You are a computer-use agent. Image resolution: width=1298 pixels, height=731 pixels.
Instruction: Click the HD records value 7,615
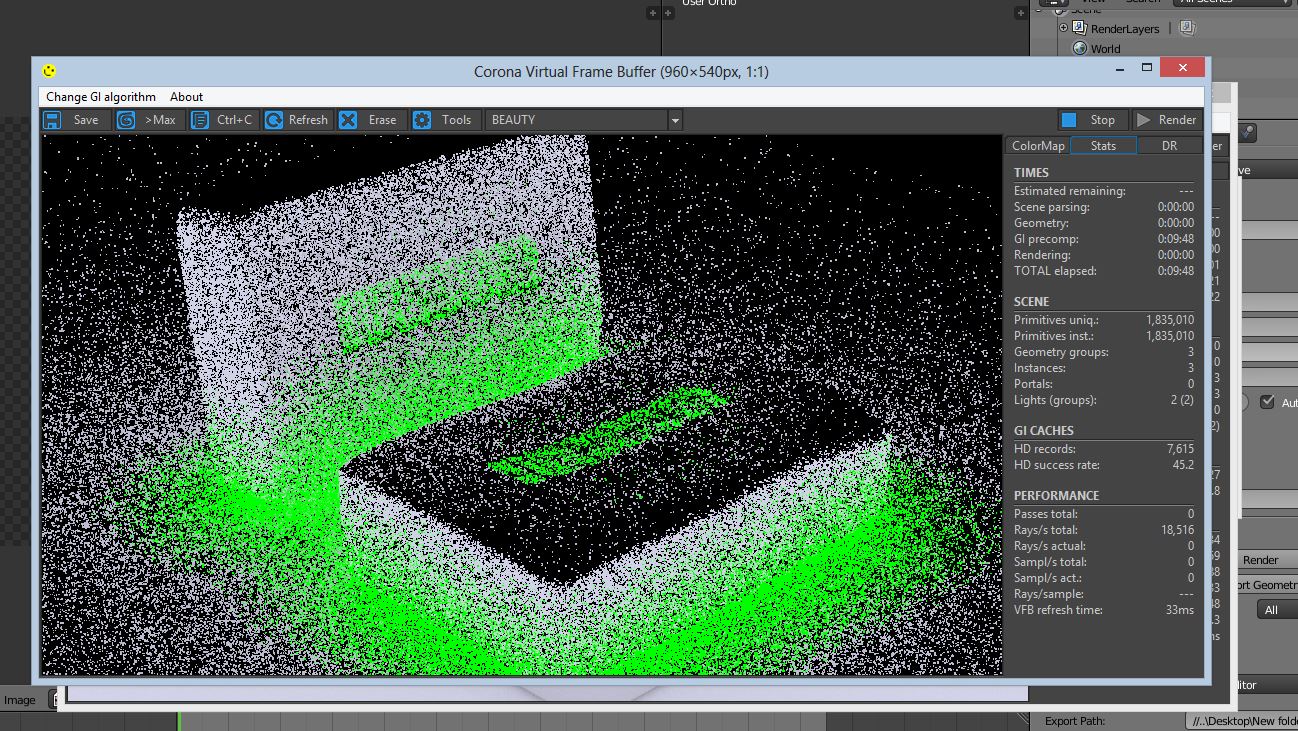tap(1180, 449)
